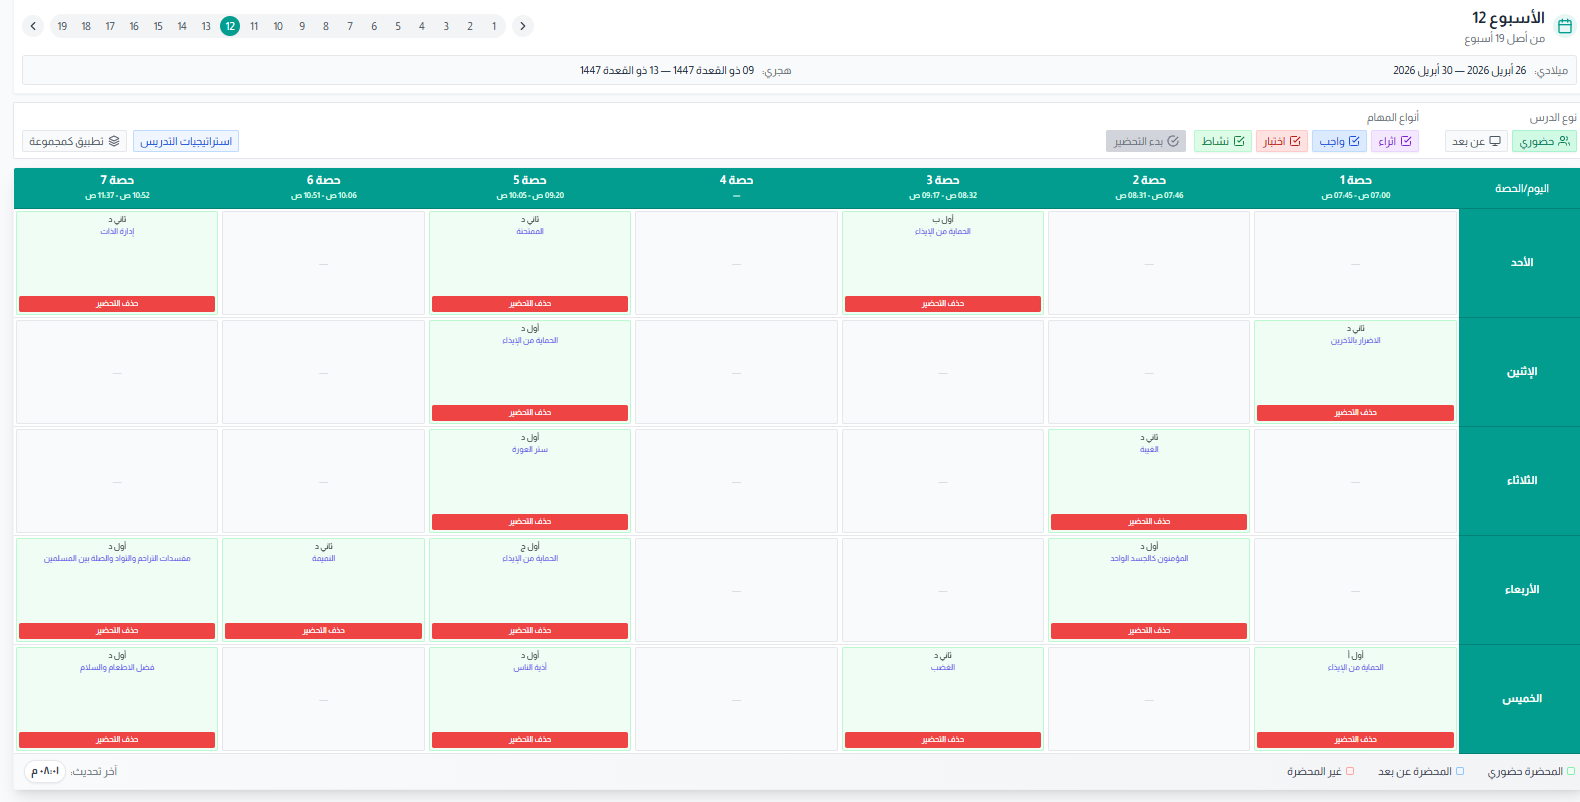Click the الأحد day row header
This screenshot has height=802, width=1580.
[1521, 263]
